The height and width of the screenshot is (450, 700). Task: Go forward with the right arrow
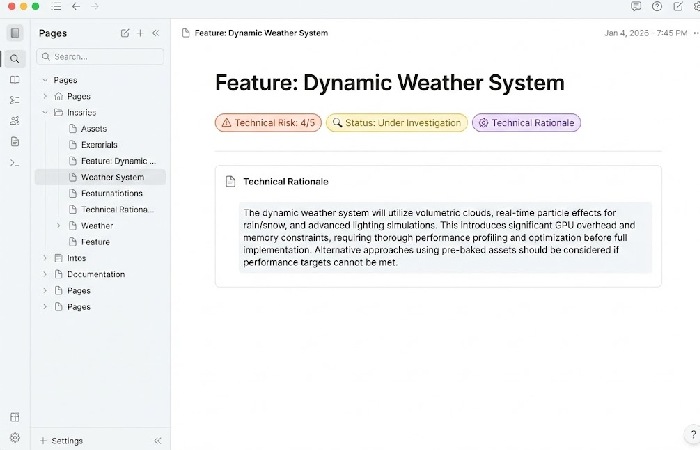point(95,6)
